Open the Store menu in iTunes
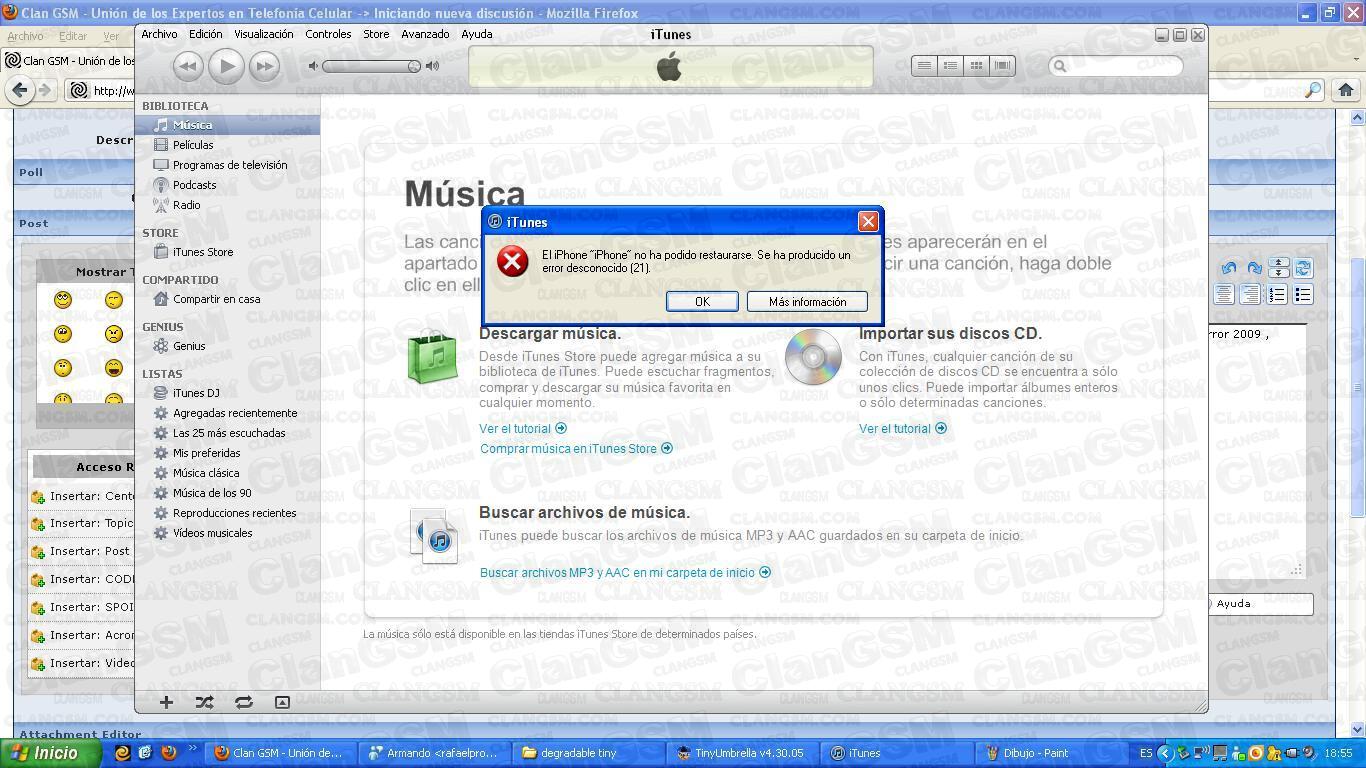This screenshot has height=768, width=1366. pos(376,34)
